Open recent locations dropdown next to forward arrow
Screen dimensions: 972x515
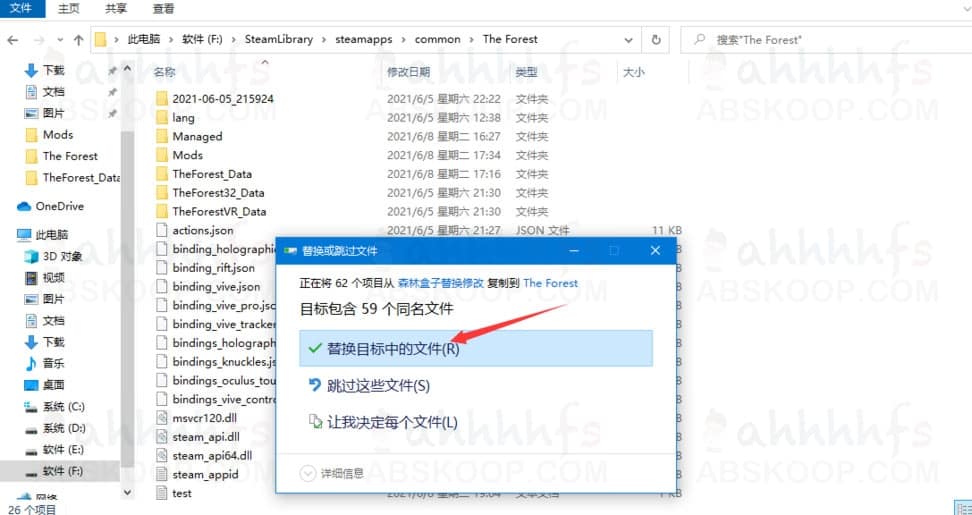60,40
